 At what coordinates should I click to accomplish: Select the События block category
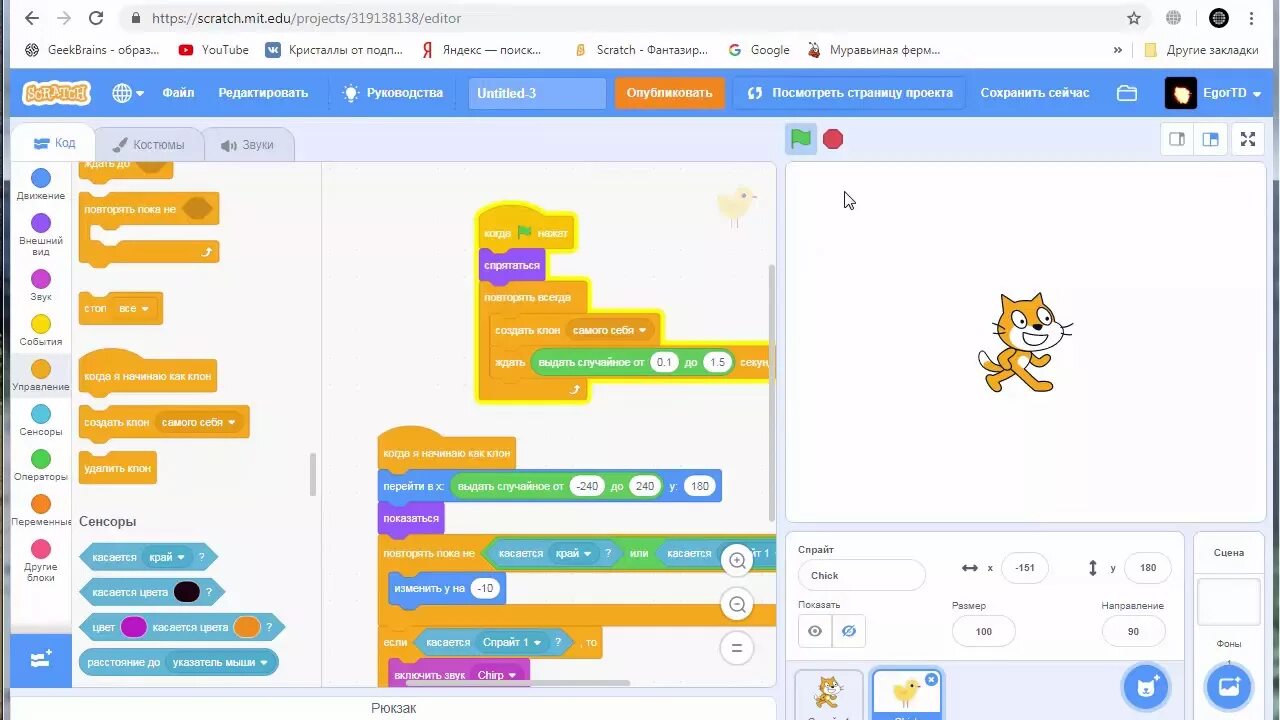tap(41, 330)
